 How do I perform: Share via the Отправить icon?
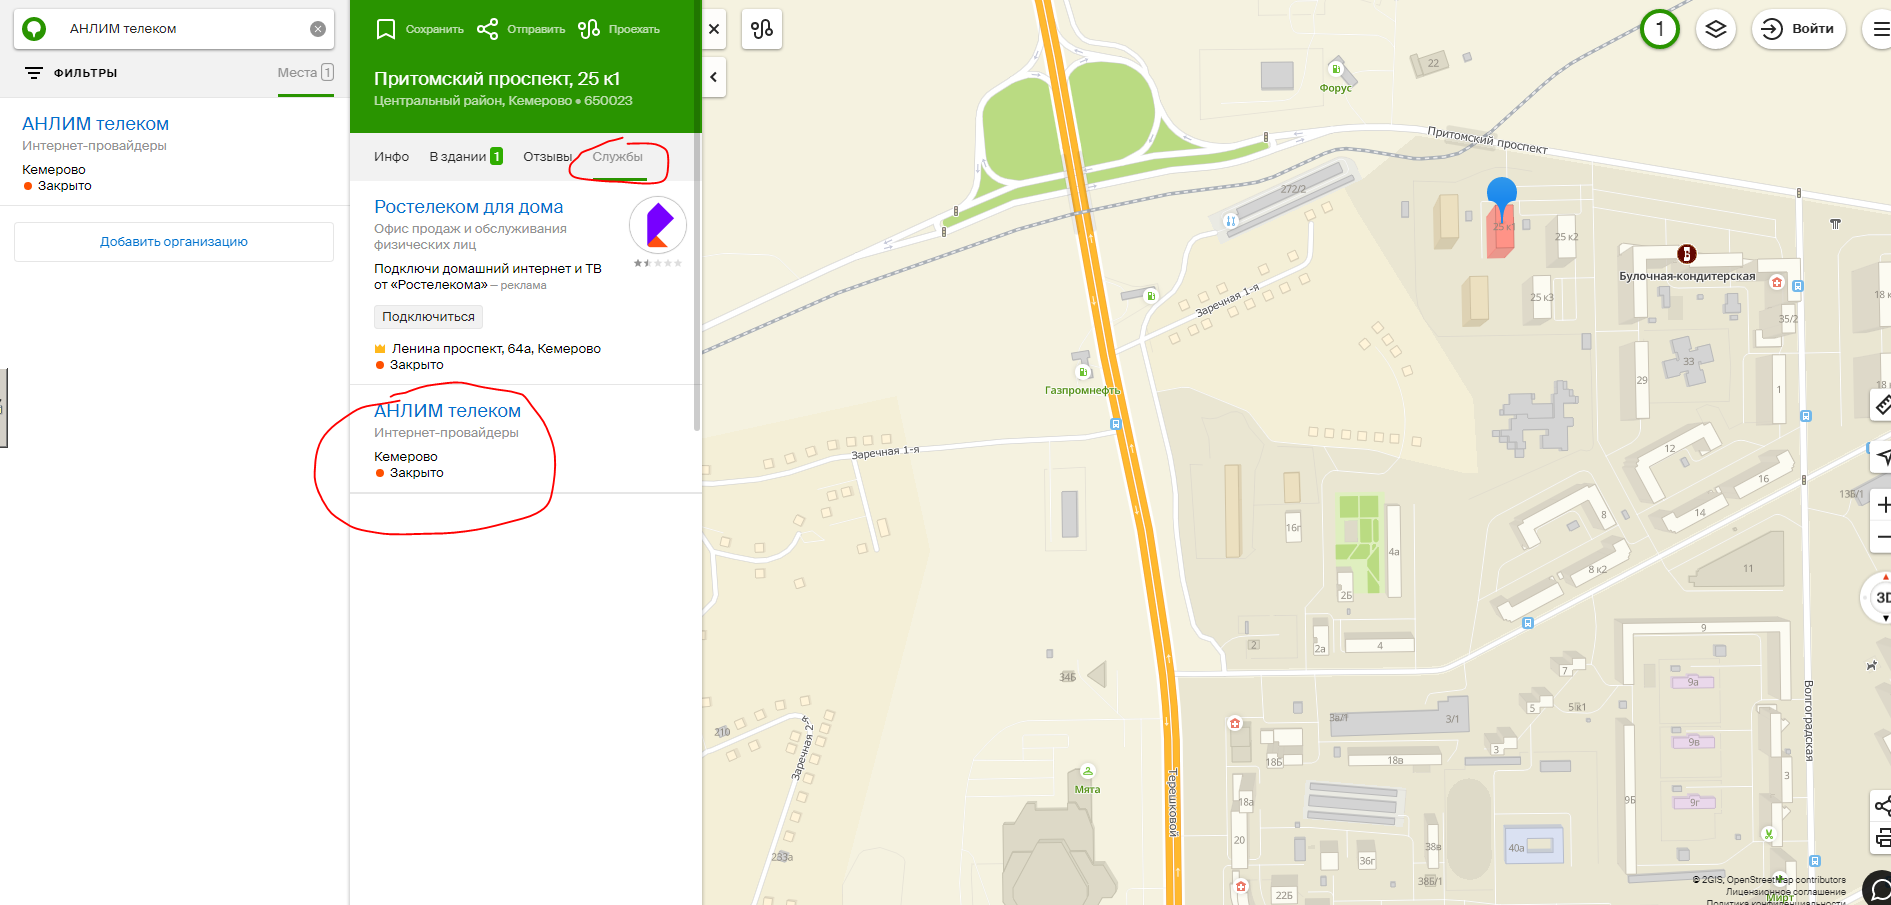pyautogui.click(x=521, y=29)
